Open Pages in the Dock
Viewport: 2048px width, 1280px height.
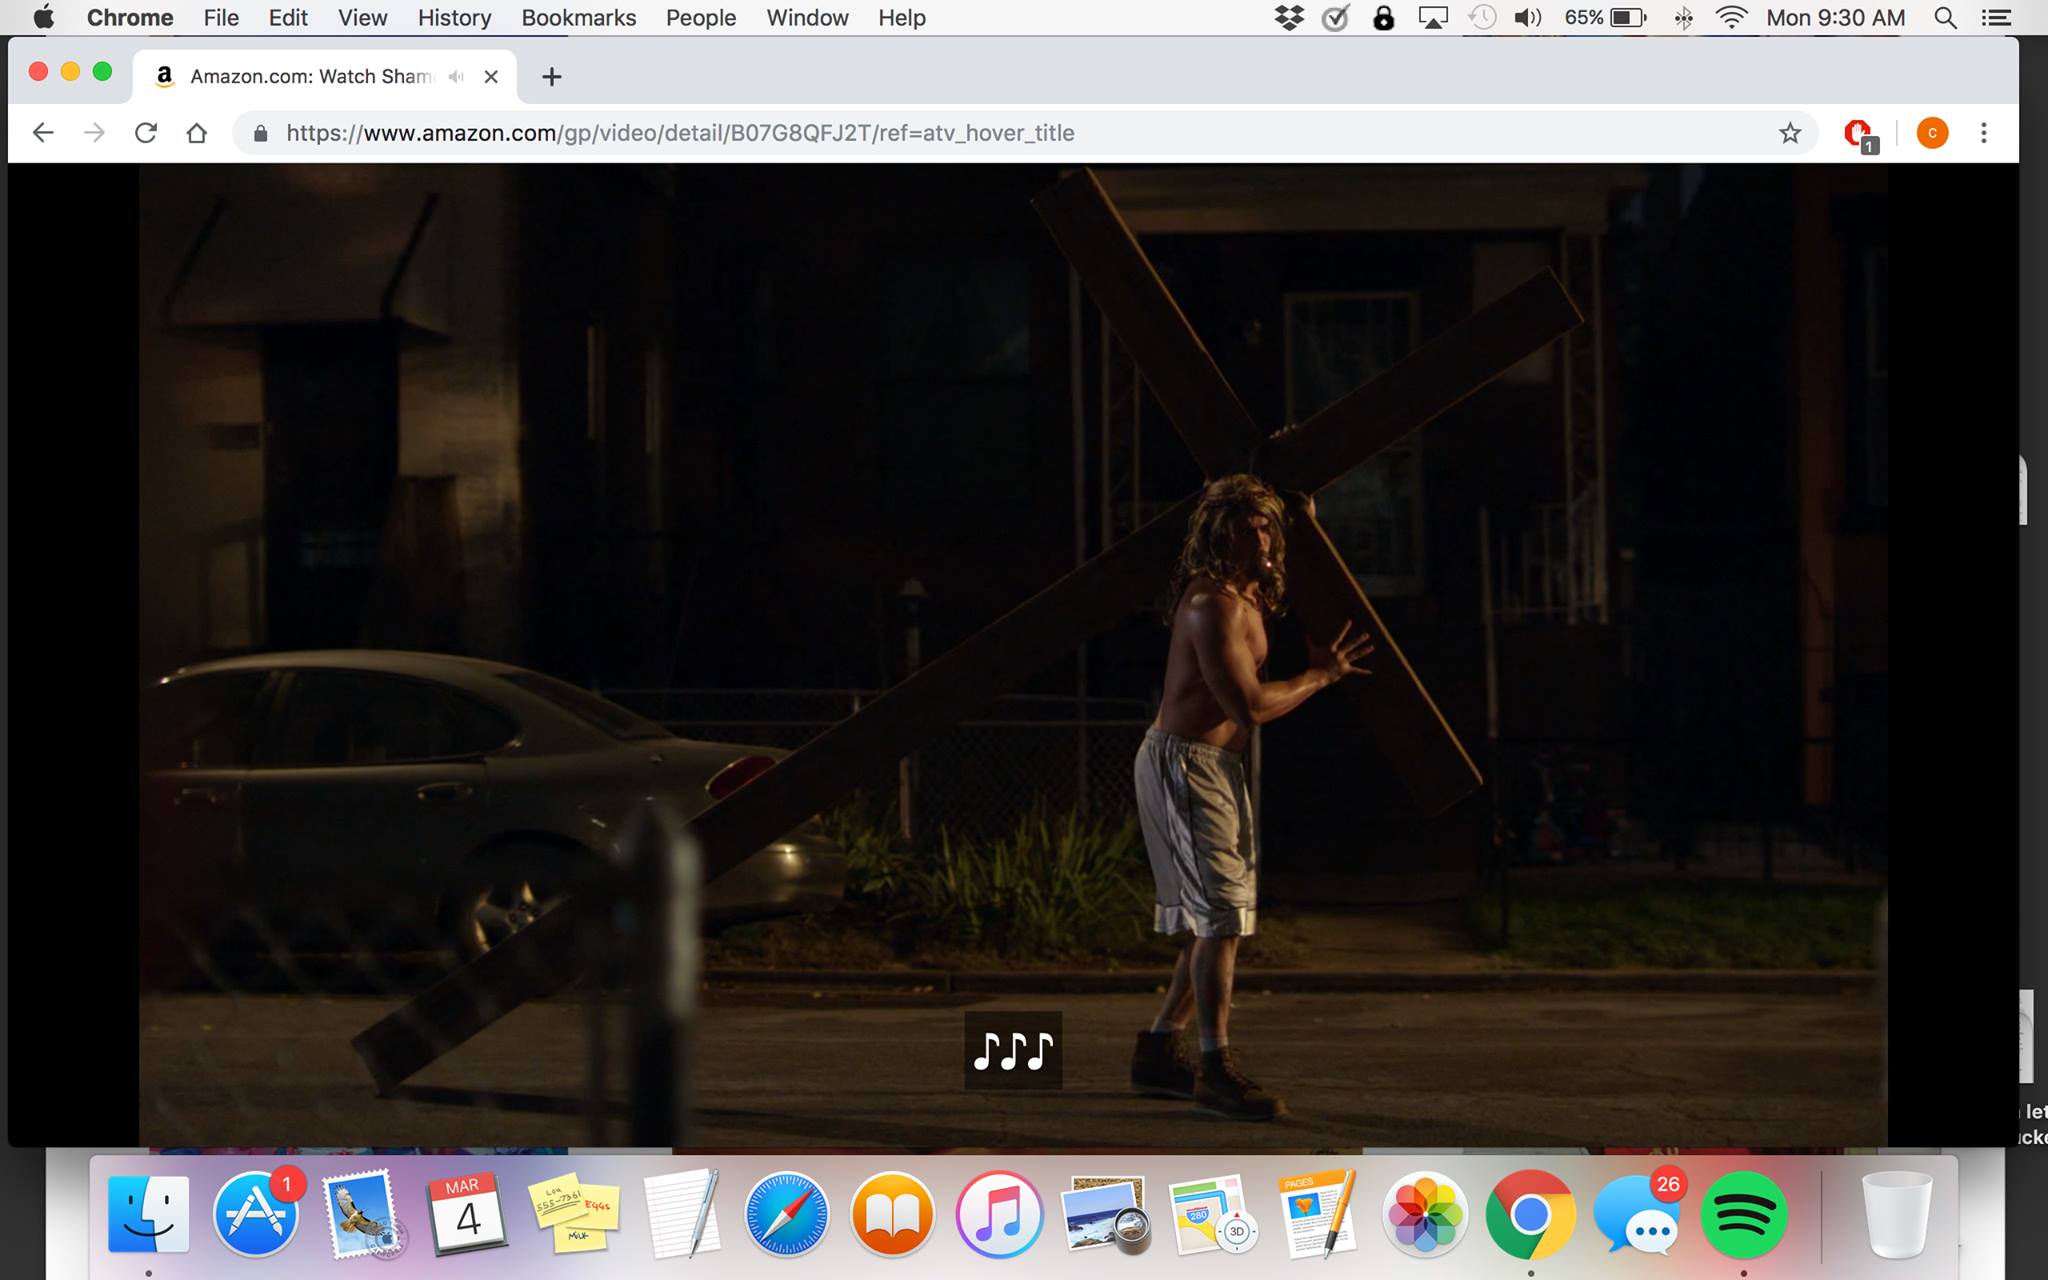[1318, 1214]
